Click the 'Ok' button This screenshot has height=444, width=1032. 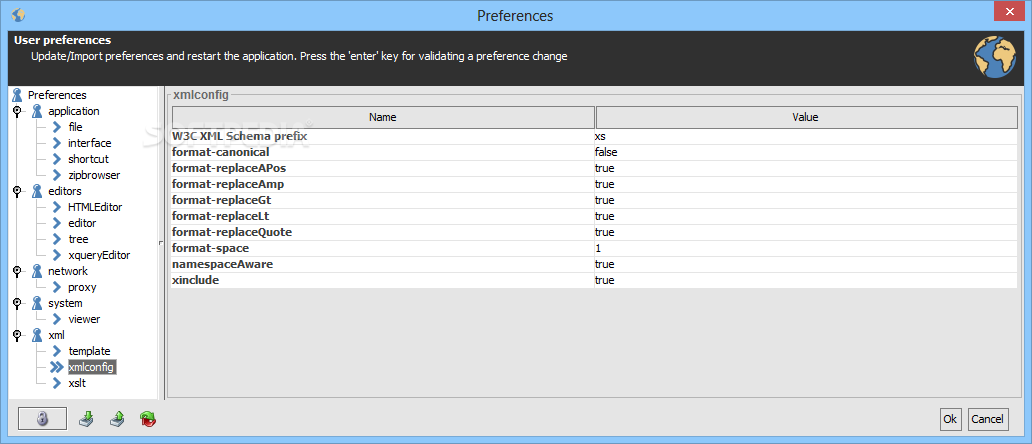(950, 419)
